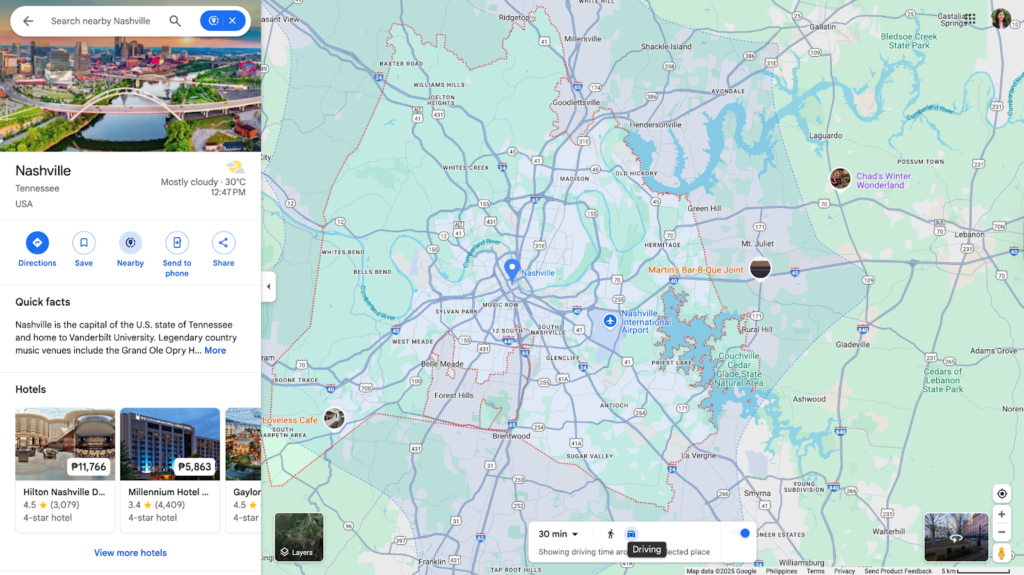The width and height of the screenshot is (1024, 575).
Task: Click the La Vergne map label
Action: coord(699,455)
